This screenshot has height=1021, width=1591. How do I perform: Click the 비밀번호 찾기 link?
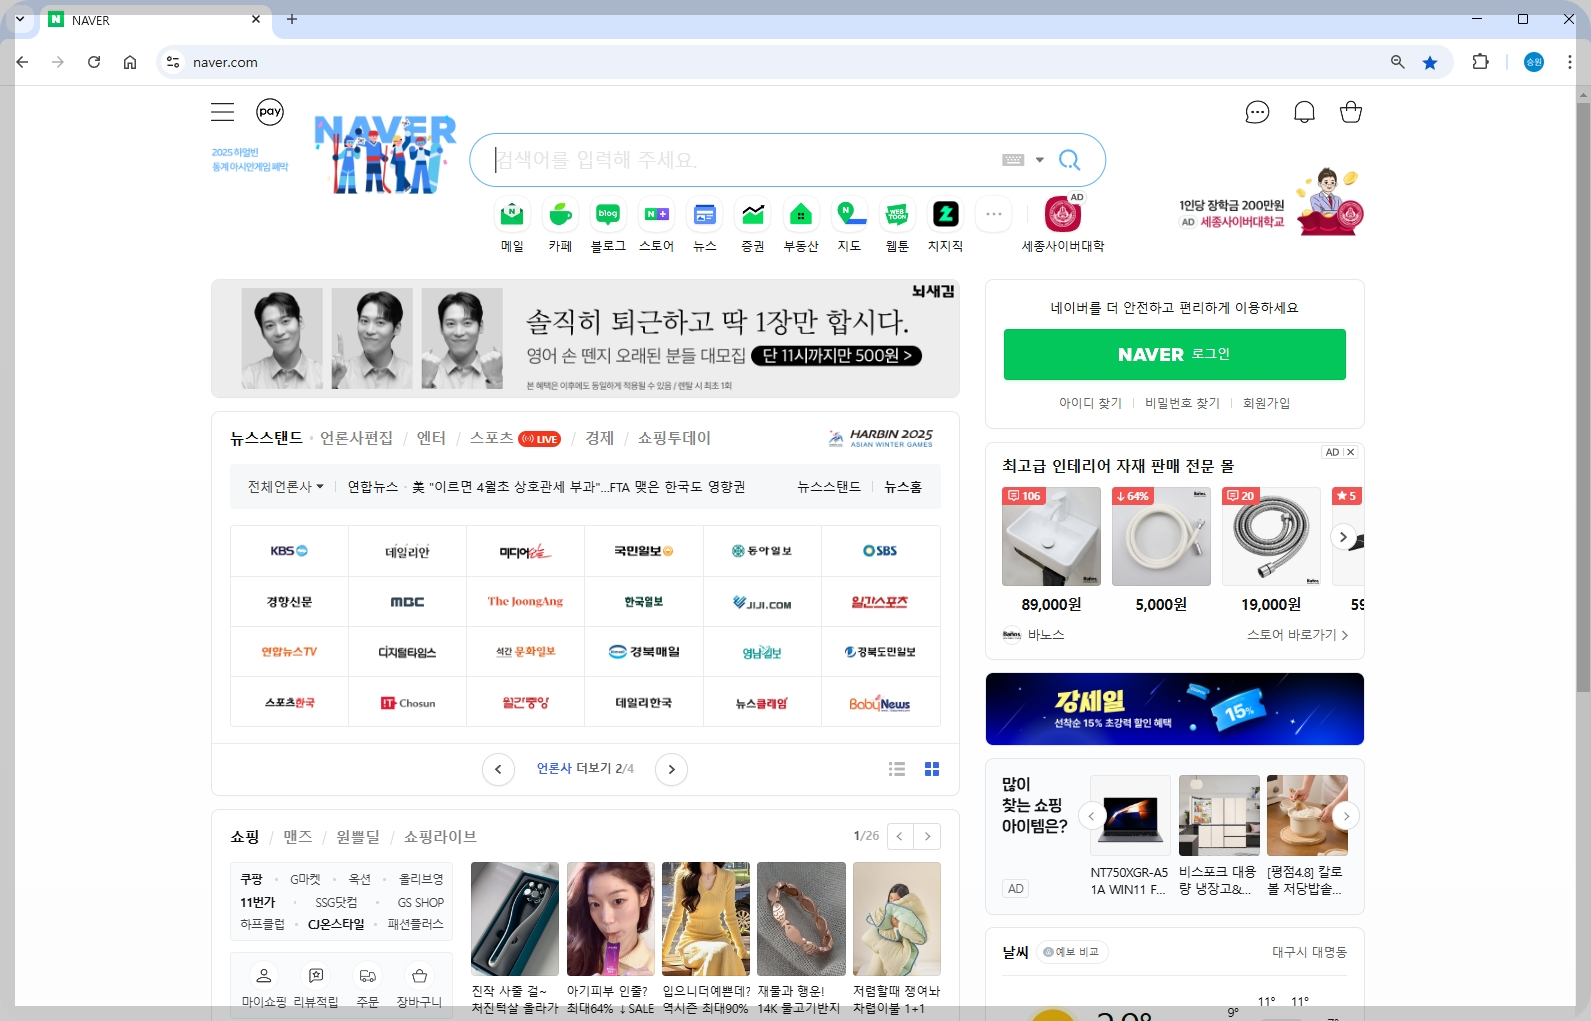[x=1182, y=403]
